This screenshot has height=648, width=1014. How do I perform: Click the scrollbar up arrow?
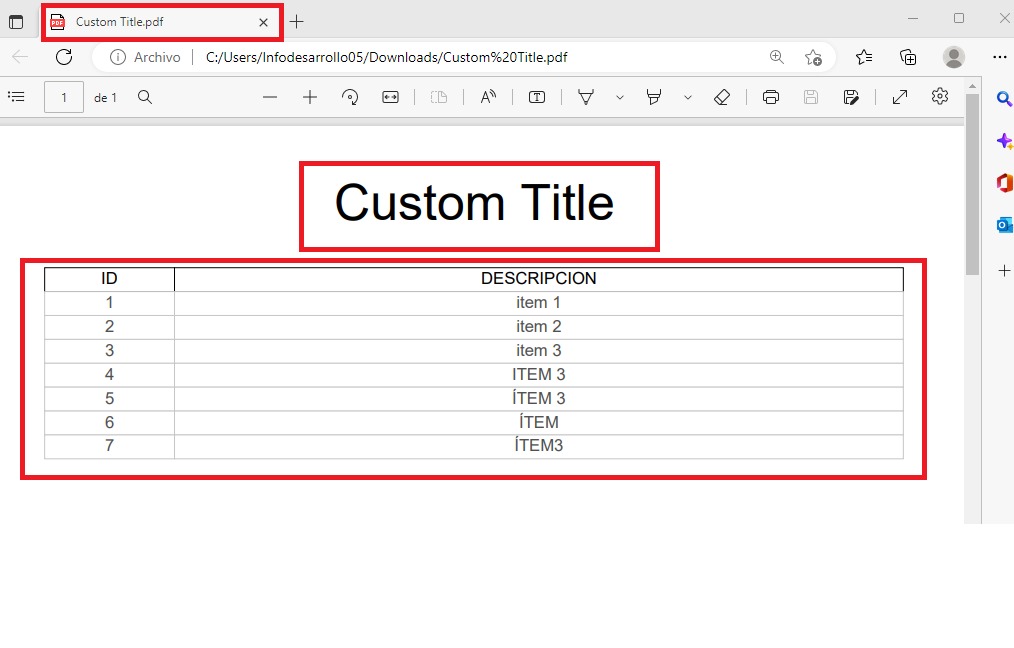click(972, 85)
